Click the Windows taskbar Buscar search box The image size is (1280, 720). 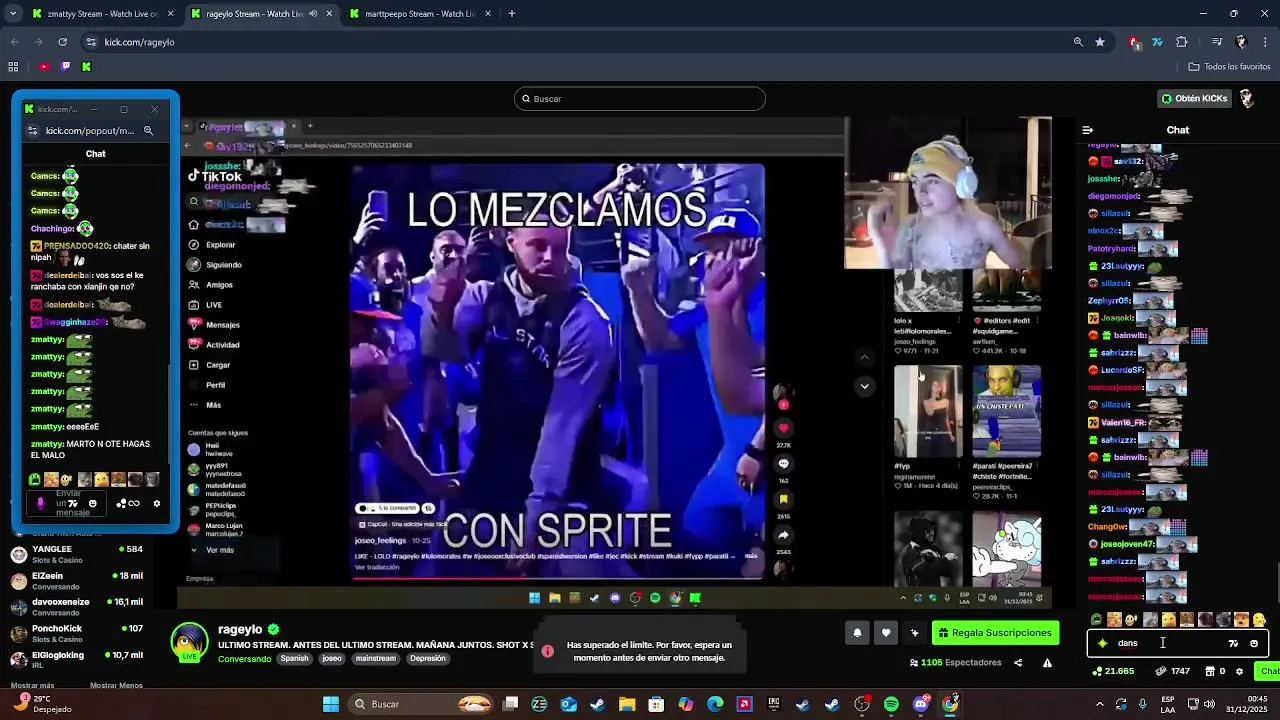tap(420, 704)
